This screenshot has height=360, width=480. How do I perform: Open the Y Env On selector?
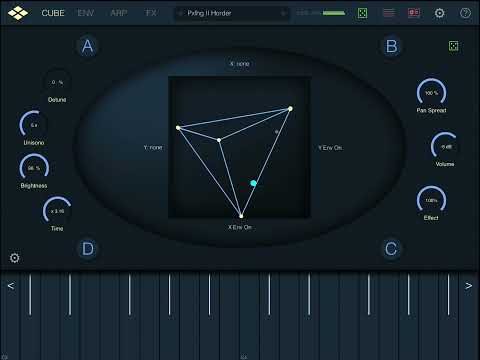coord(330,148)
